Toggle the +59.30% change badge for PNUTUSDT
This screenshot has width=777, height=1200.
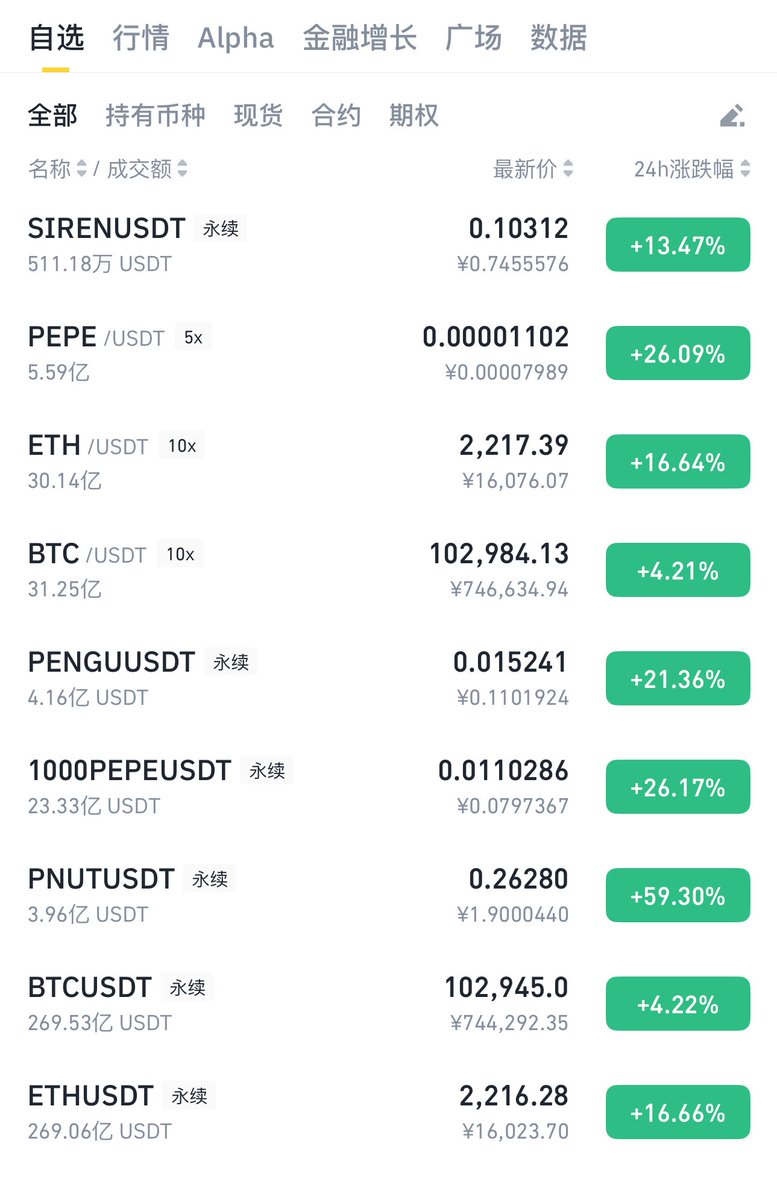point(678,896)
